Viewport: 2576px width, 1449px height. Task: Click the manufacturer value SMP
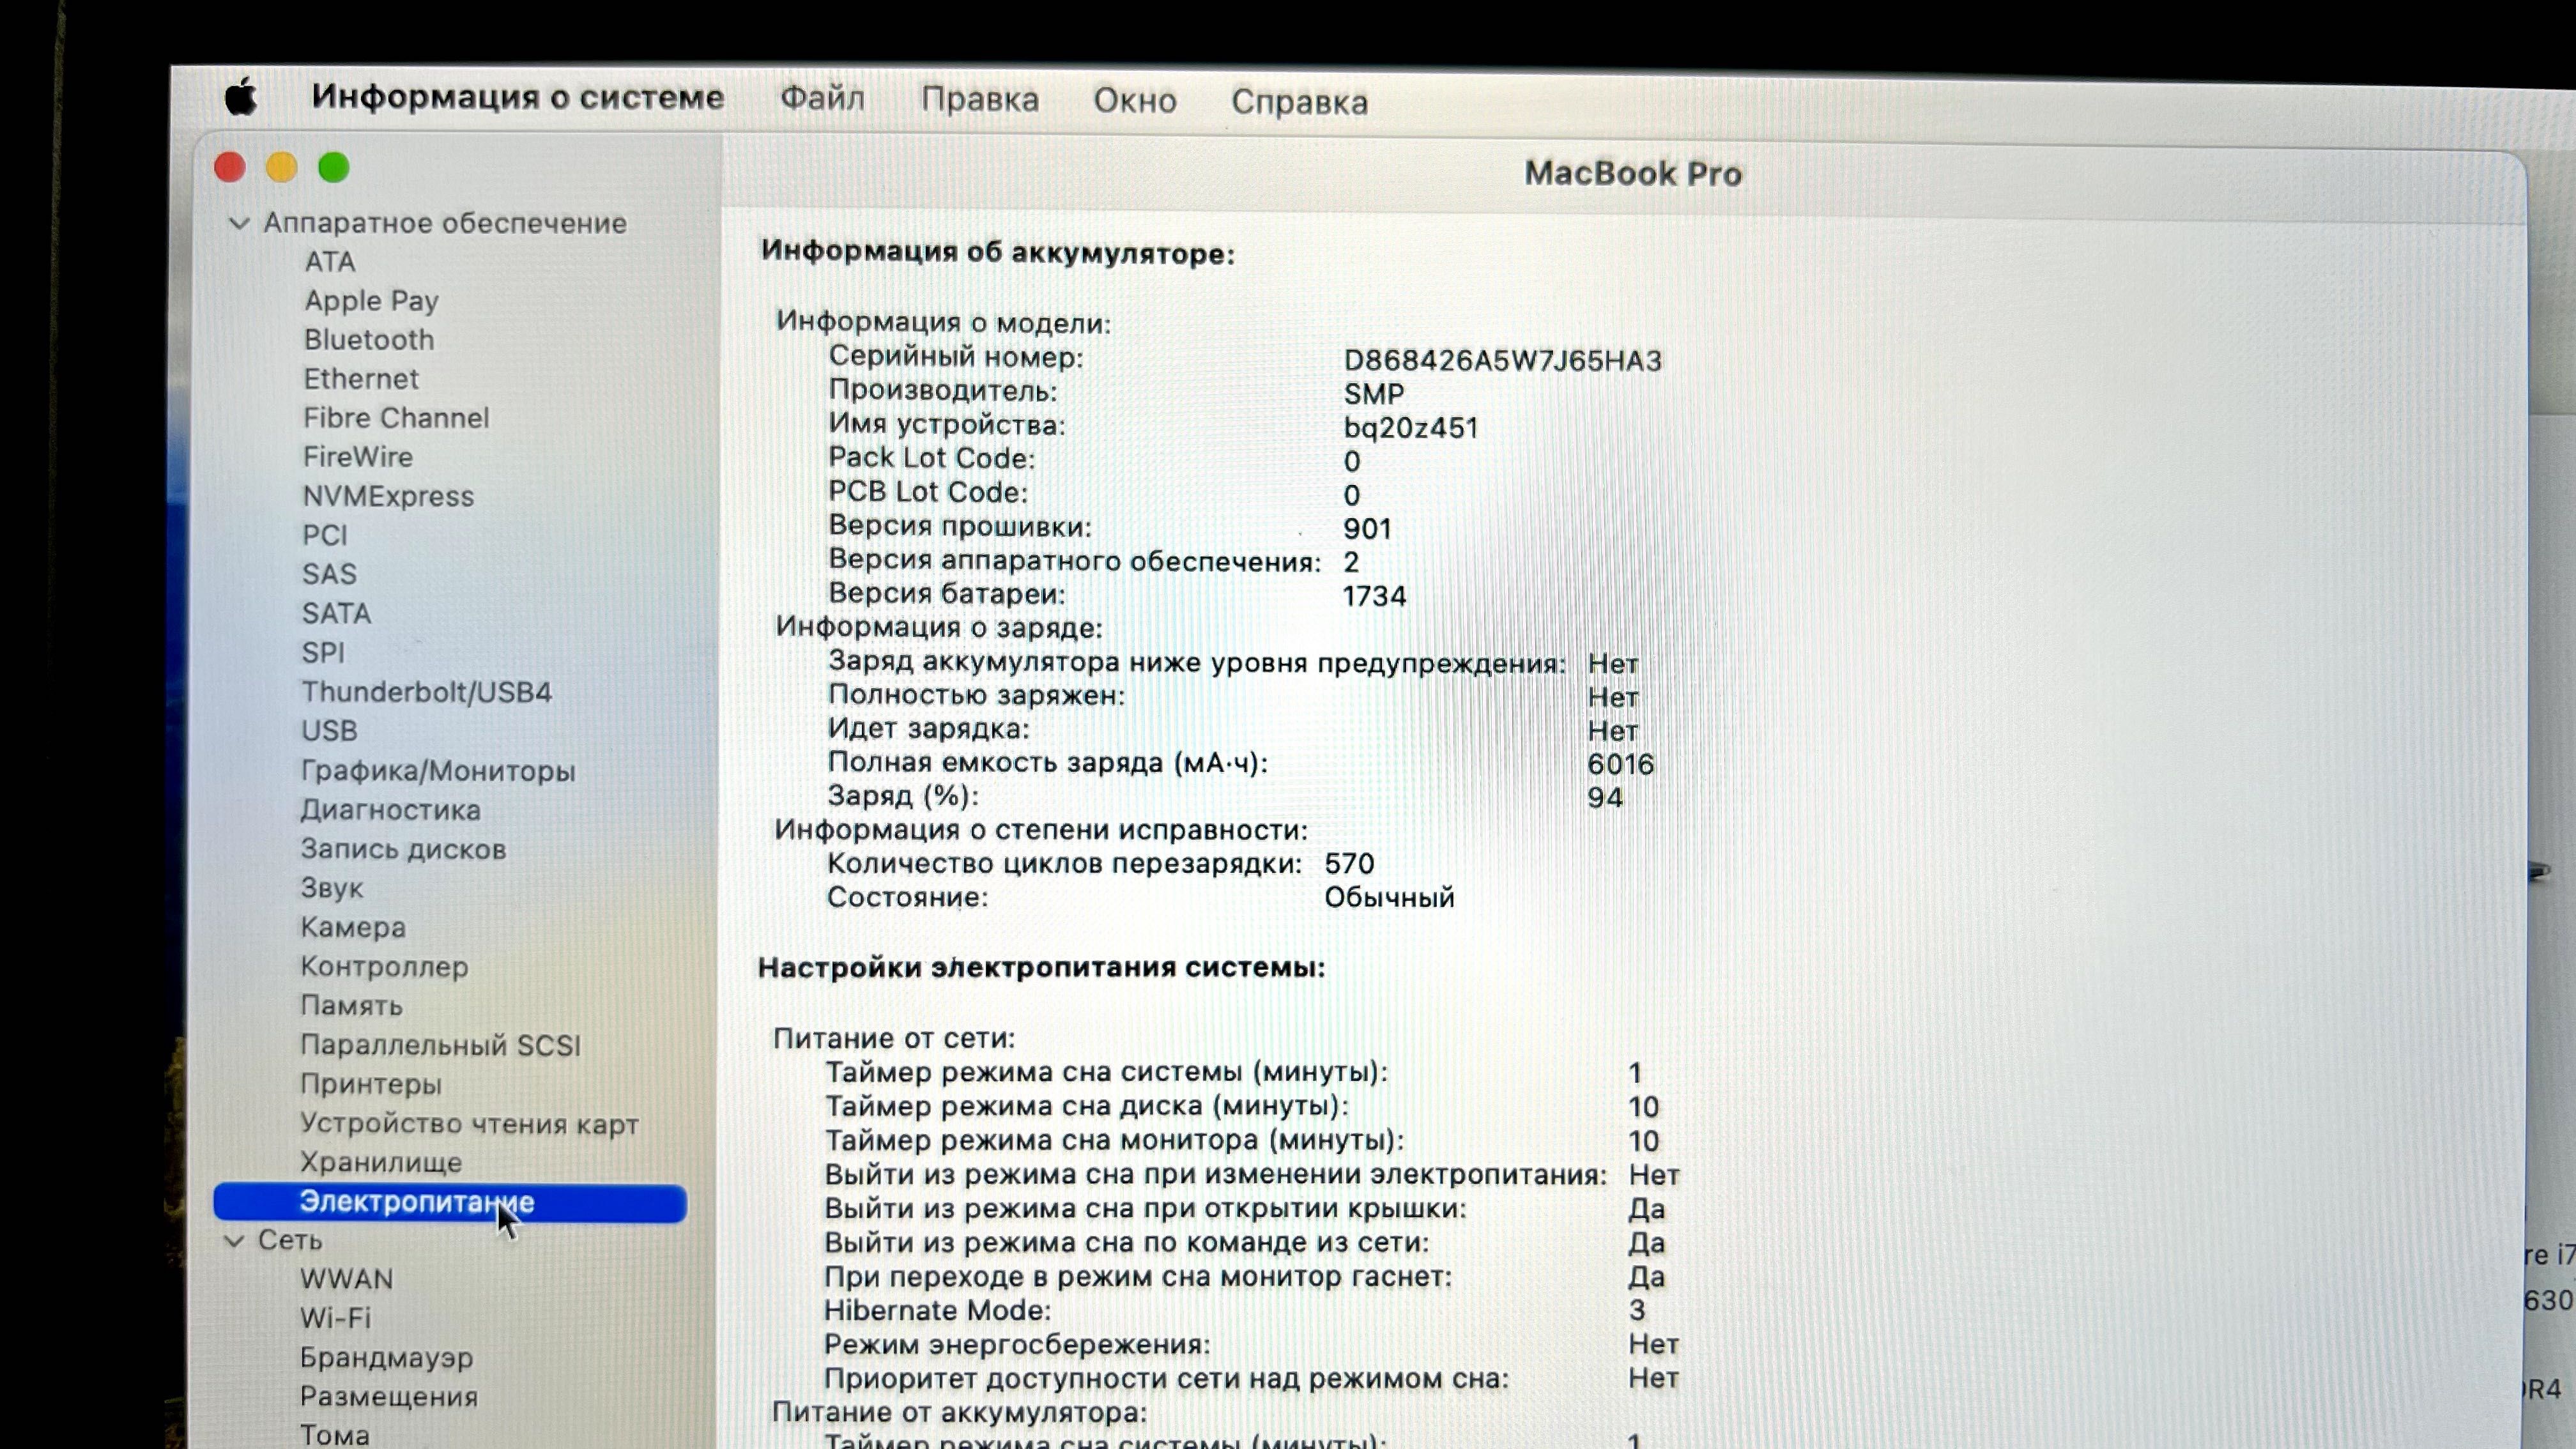tap(1373, 394)
